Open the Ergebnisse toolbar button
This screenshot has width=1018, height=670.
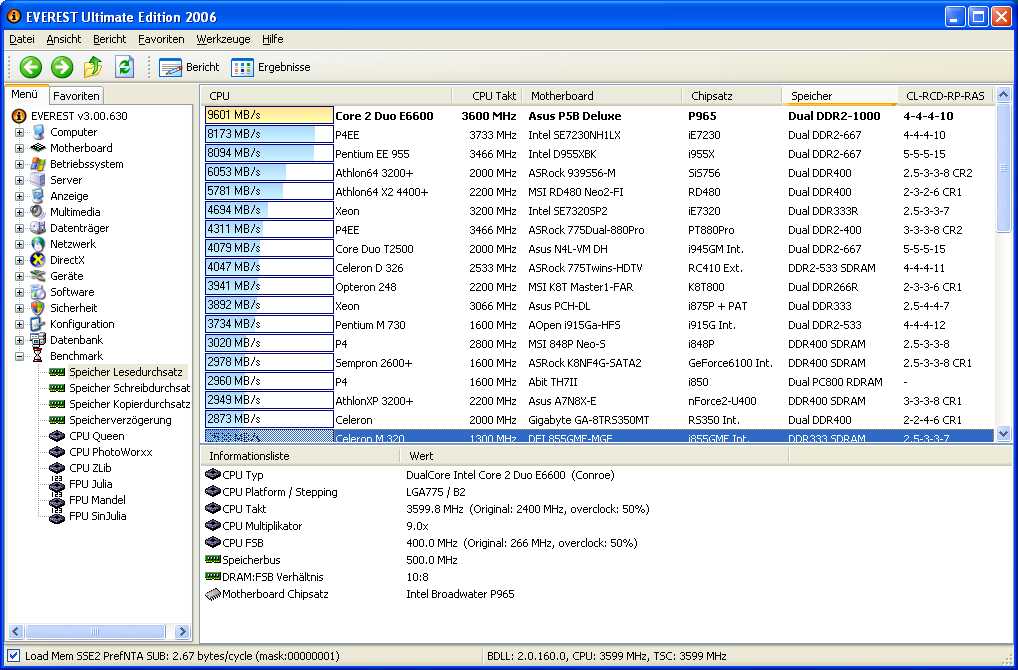coord(271,67)
